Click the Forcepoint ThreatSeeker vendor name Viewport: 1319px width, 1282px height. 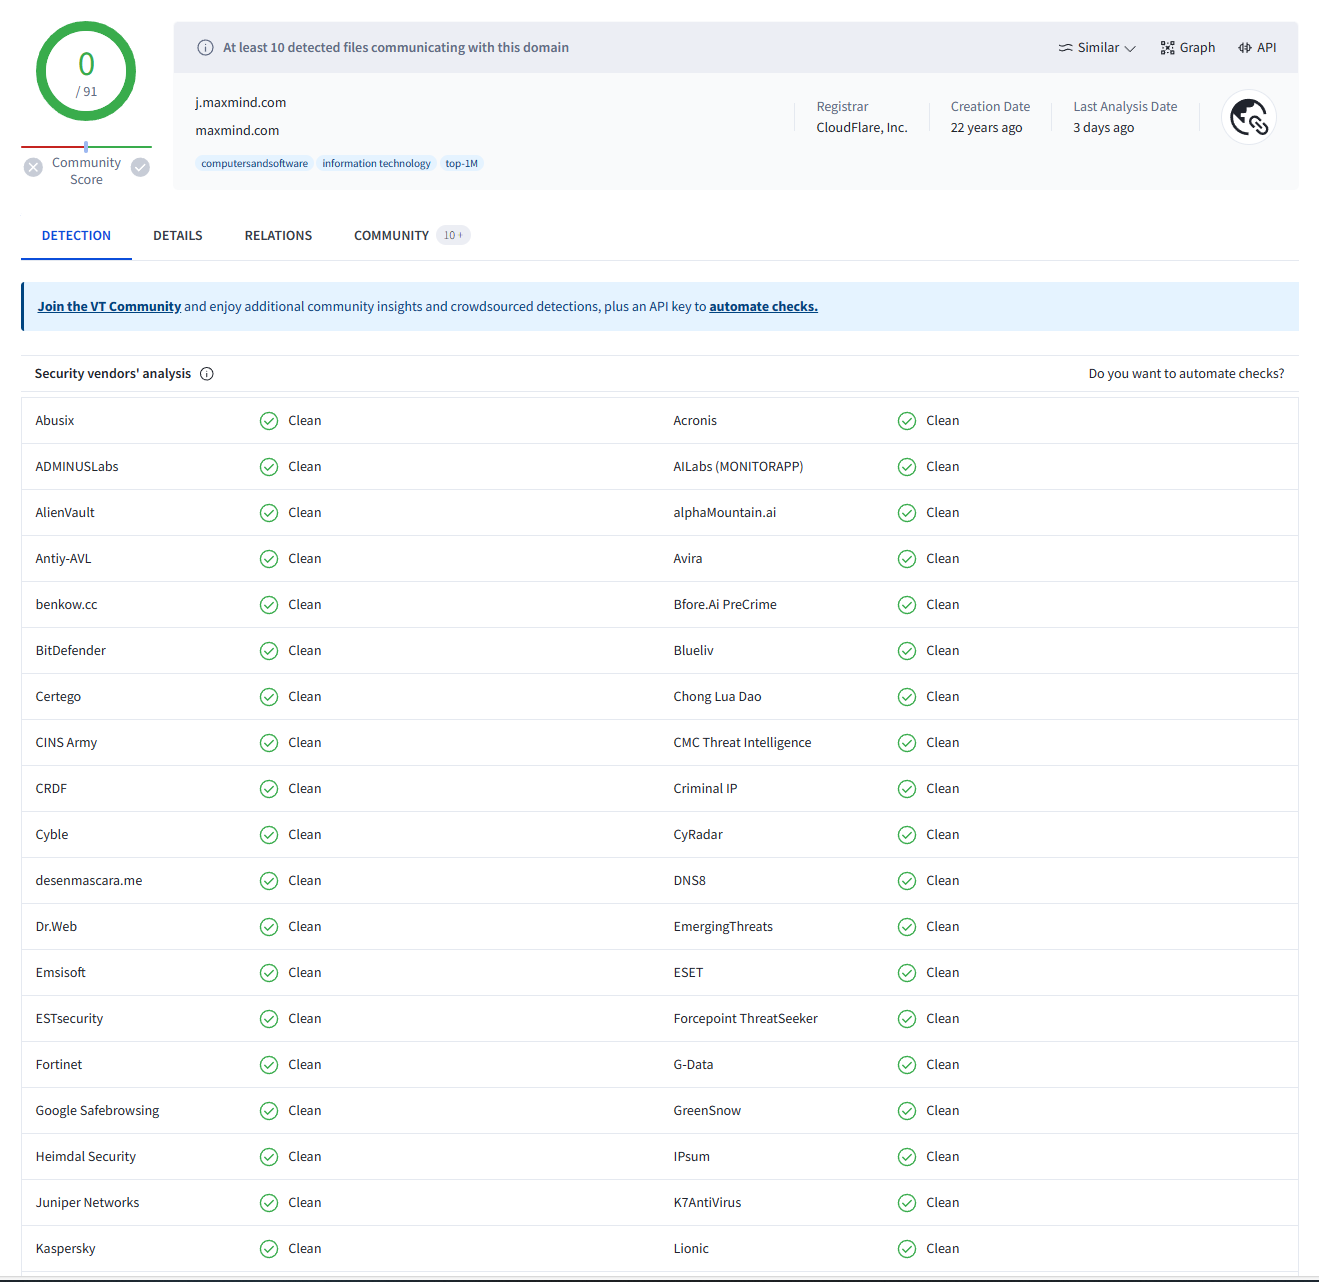pyautogui.click(x=745, y=1019)
